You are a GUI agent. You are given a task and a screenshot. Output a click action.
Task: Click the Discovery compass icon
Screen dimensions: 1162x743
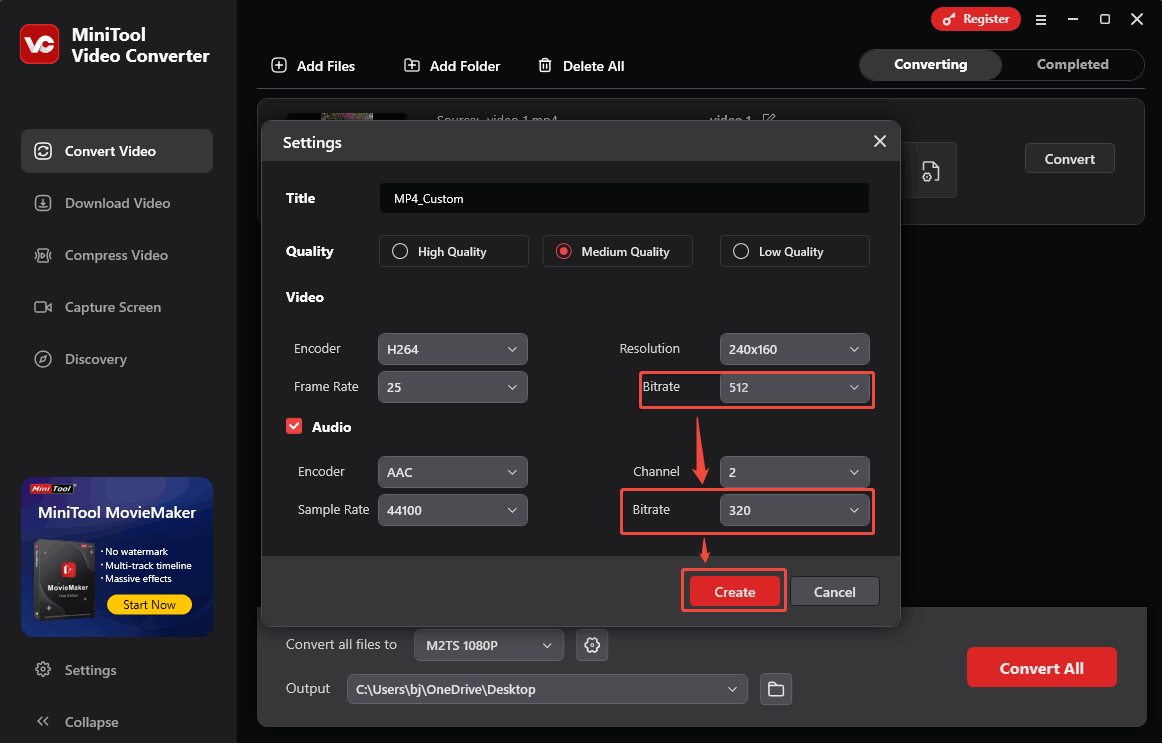pos(43,359)
